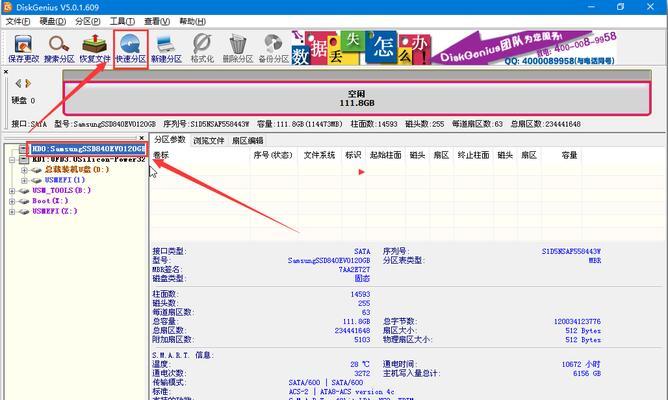Image resolution: width=668 pixels, height=400 pixels.
Task: Click the 通电时间 value 10672 小时
Action: pos(581,364)
